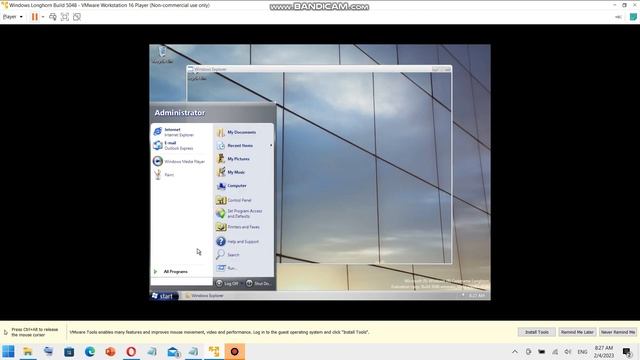Enter VMware full screen mode
Image resolution: width=640 pixels, height=360 pixels.
click(x=64, y=17)
